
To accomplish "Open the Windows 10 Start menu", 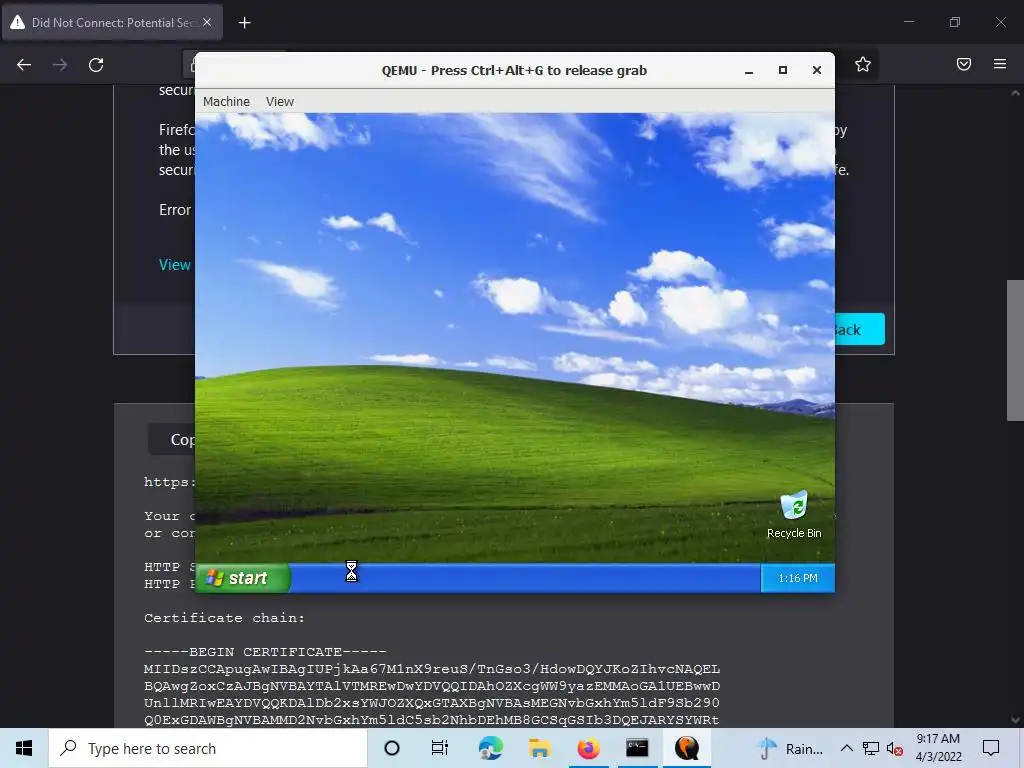I will (24, 748).
